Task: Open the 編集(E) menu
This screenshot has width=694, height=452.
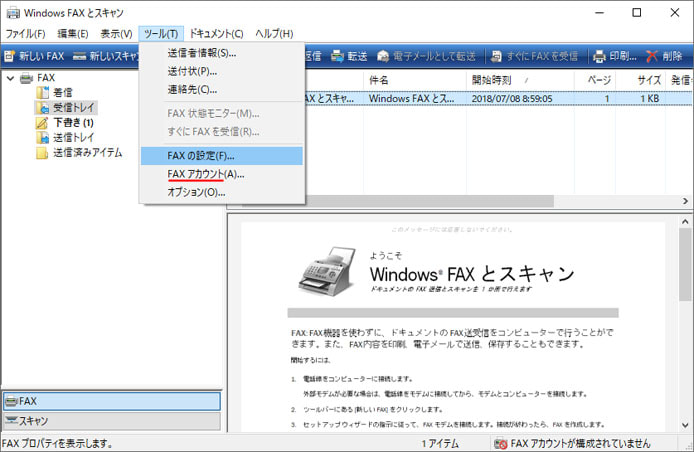Action: [73, 34]
